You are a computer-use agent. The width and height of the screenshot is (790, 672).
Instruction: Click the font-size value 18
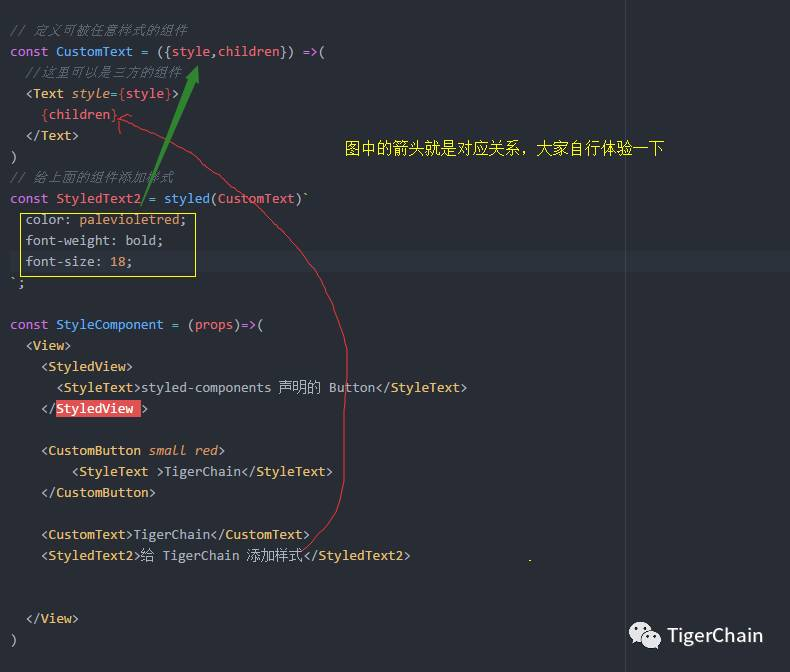click(117, 262)
